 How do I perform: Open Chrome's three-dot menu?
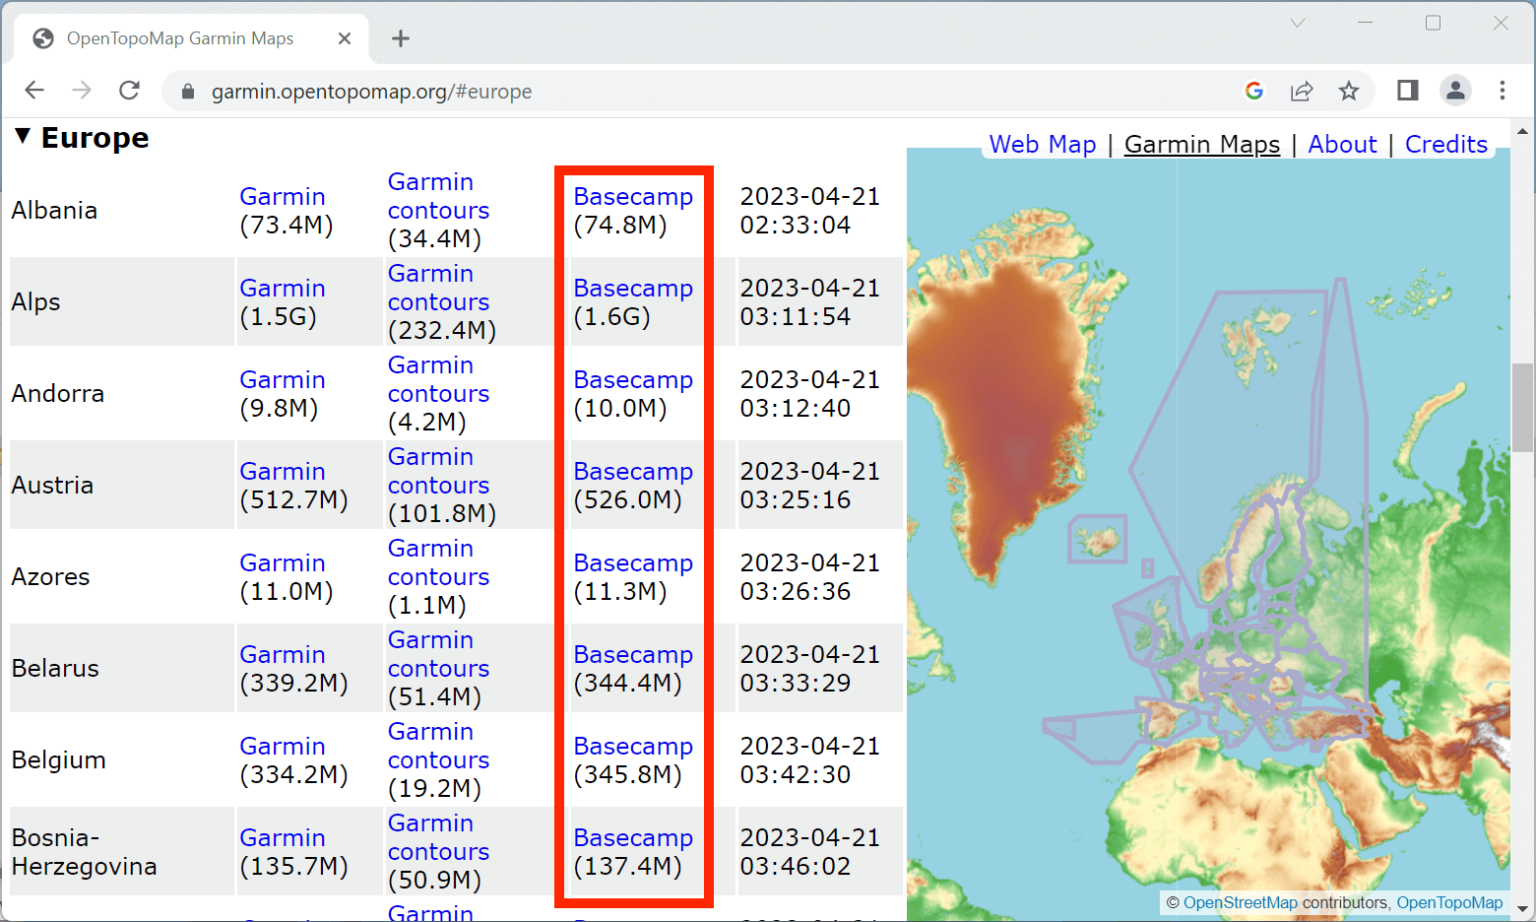(x=1502, y=90)
